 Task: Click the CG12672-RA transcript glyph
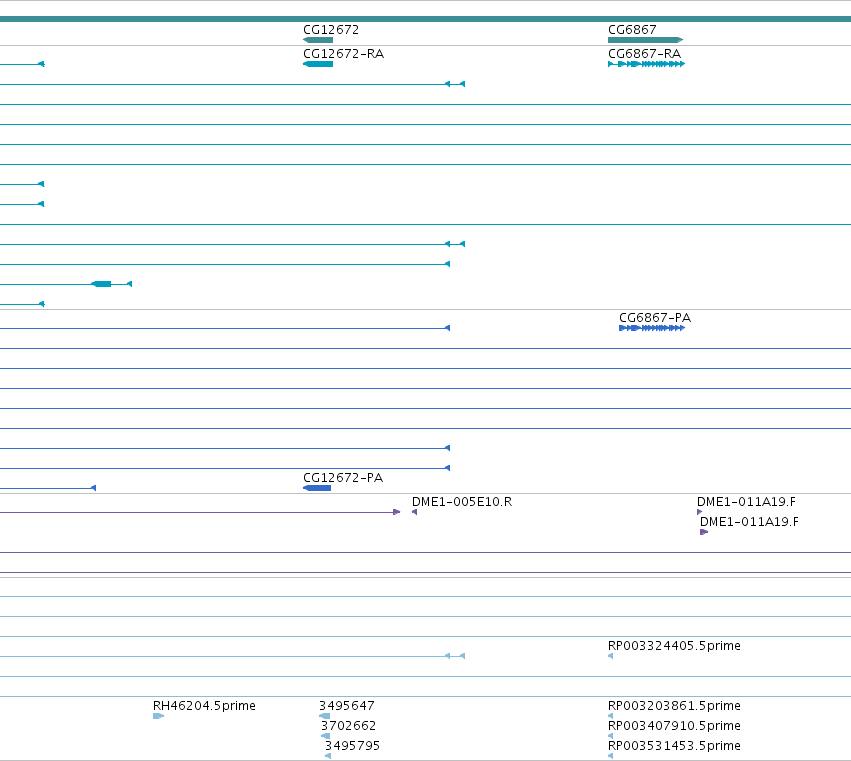pos(318,64)
